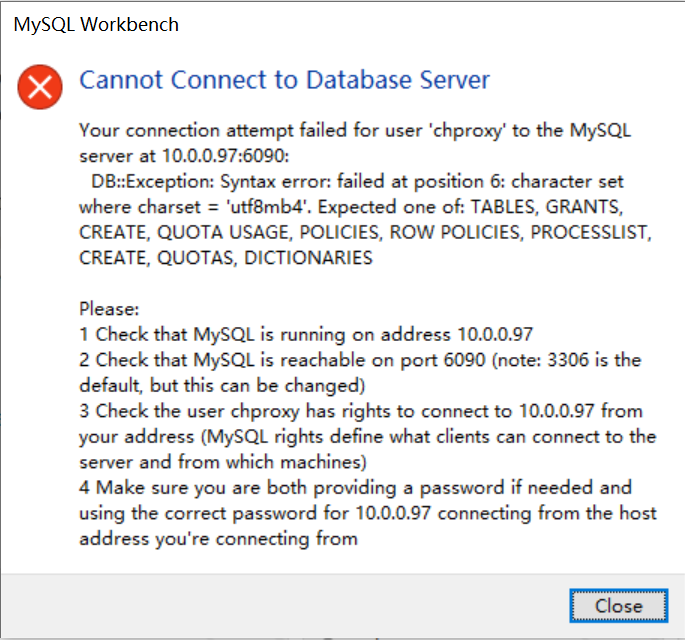Image resolution: width=685 pixels, height=640 pixels.
Task: Click the red error X icon
Action: coord(40,87)
